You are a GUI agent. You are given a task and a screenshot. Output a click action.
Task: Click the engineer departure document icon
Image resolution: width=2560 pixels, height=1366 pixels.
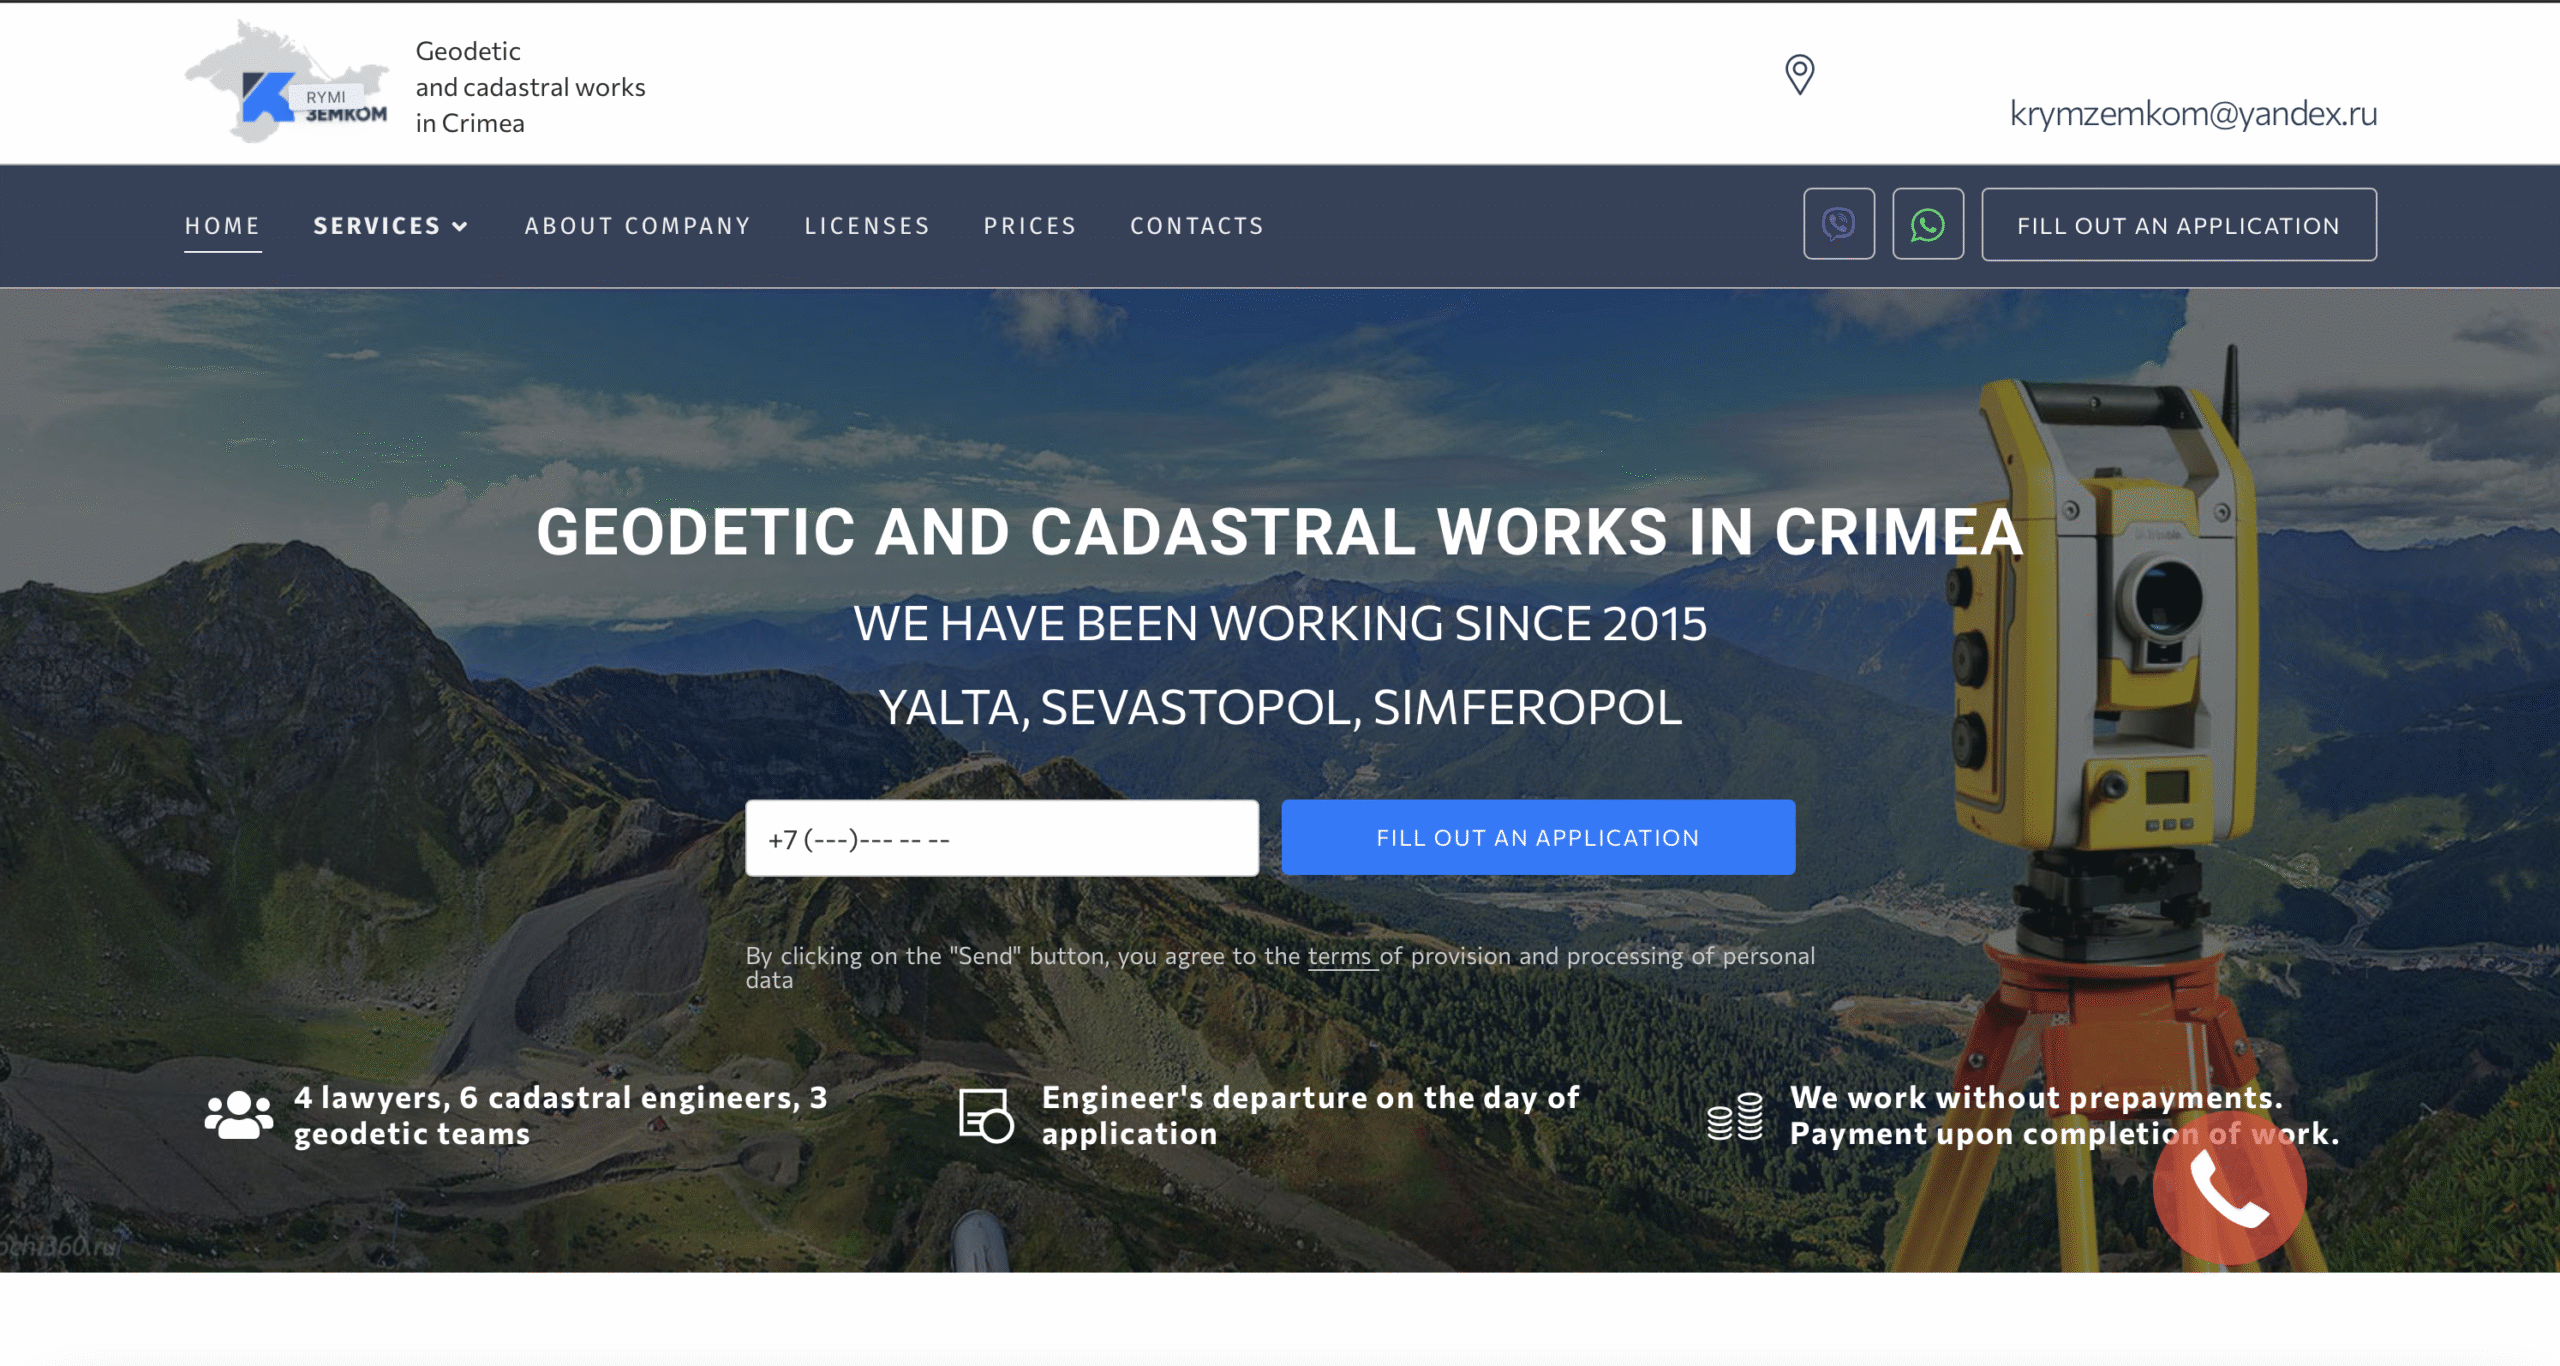click(986, 1115)
